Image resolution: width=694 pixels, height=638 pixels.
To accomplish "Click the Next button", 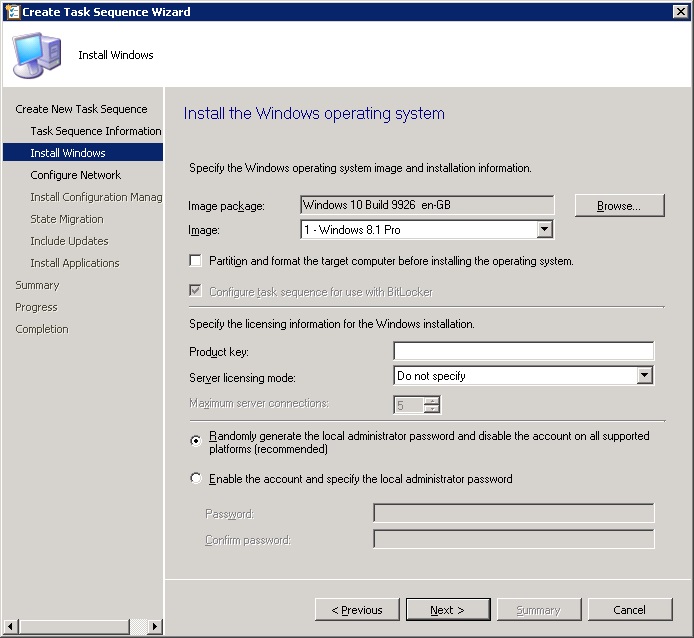I will (447, 610).
